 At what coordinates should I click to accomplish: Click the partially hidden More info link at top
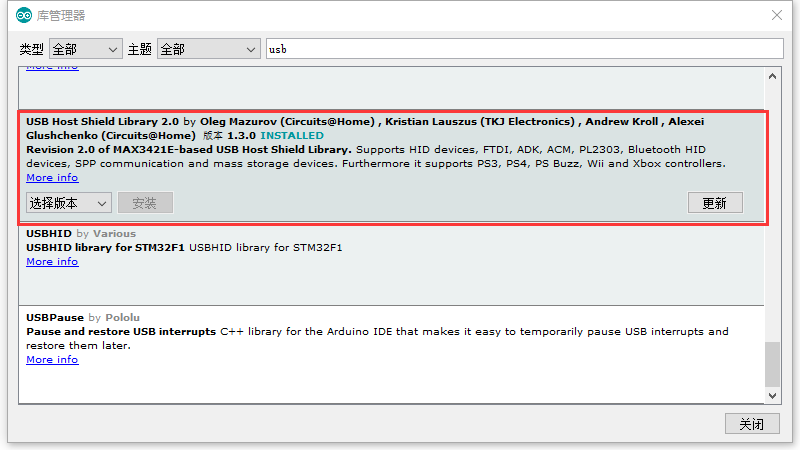pyautogui.click(x=52, y=67)
